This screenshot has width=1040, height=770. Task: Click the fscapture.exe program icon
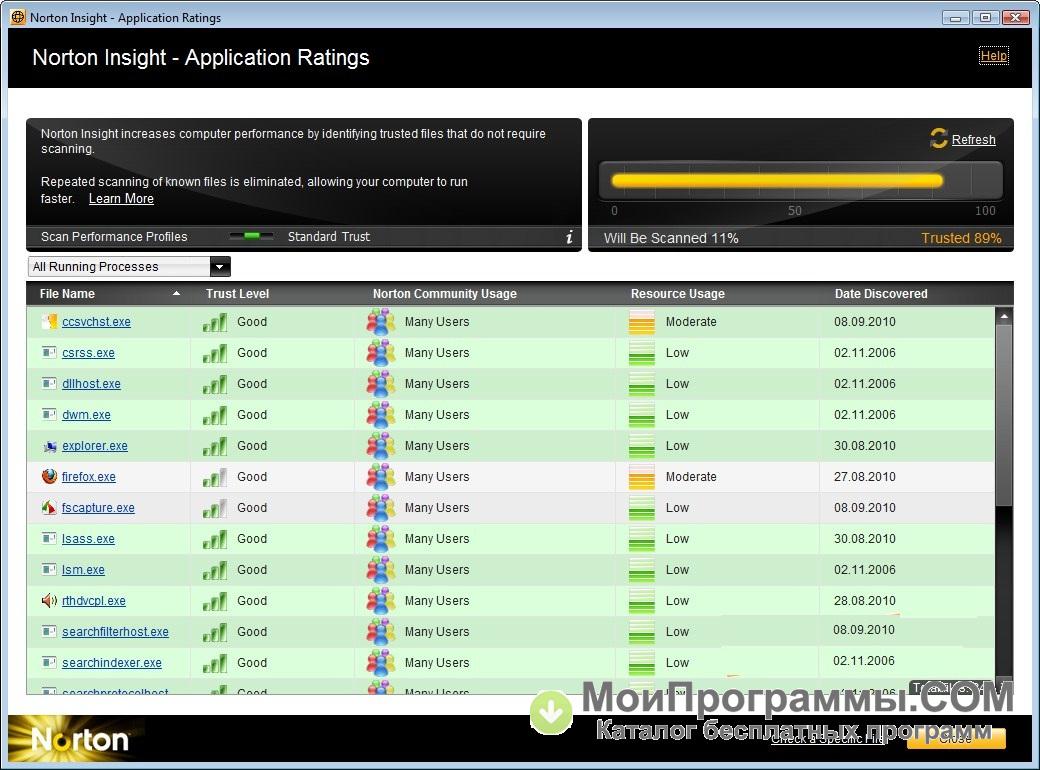[x=49, y=507]
